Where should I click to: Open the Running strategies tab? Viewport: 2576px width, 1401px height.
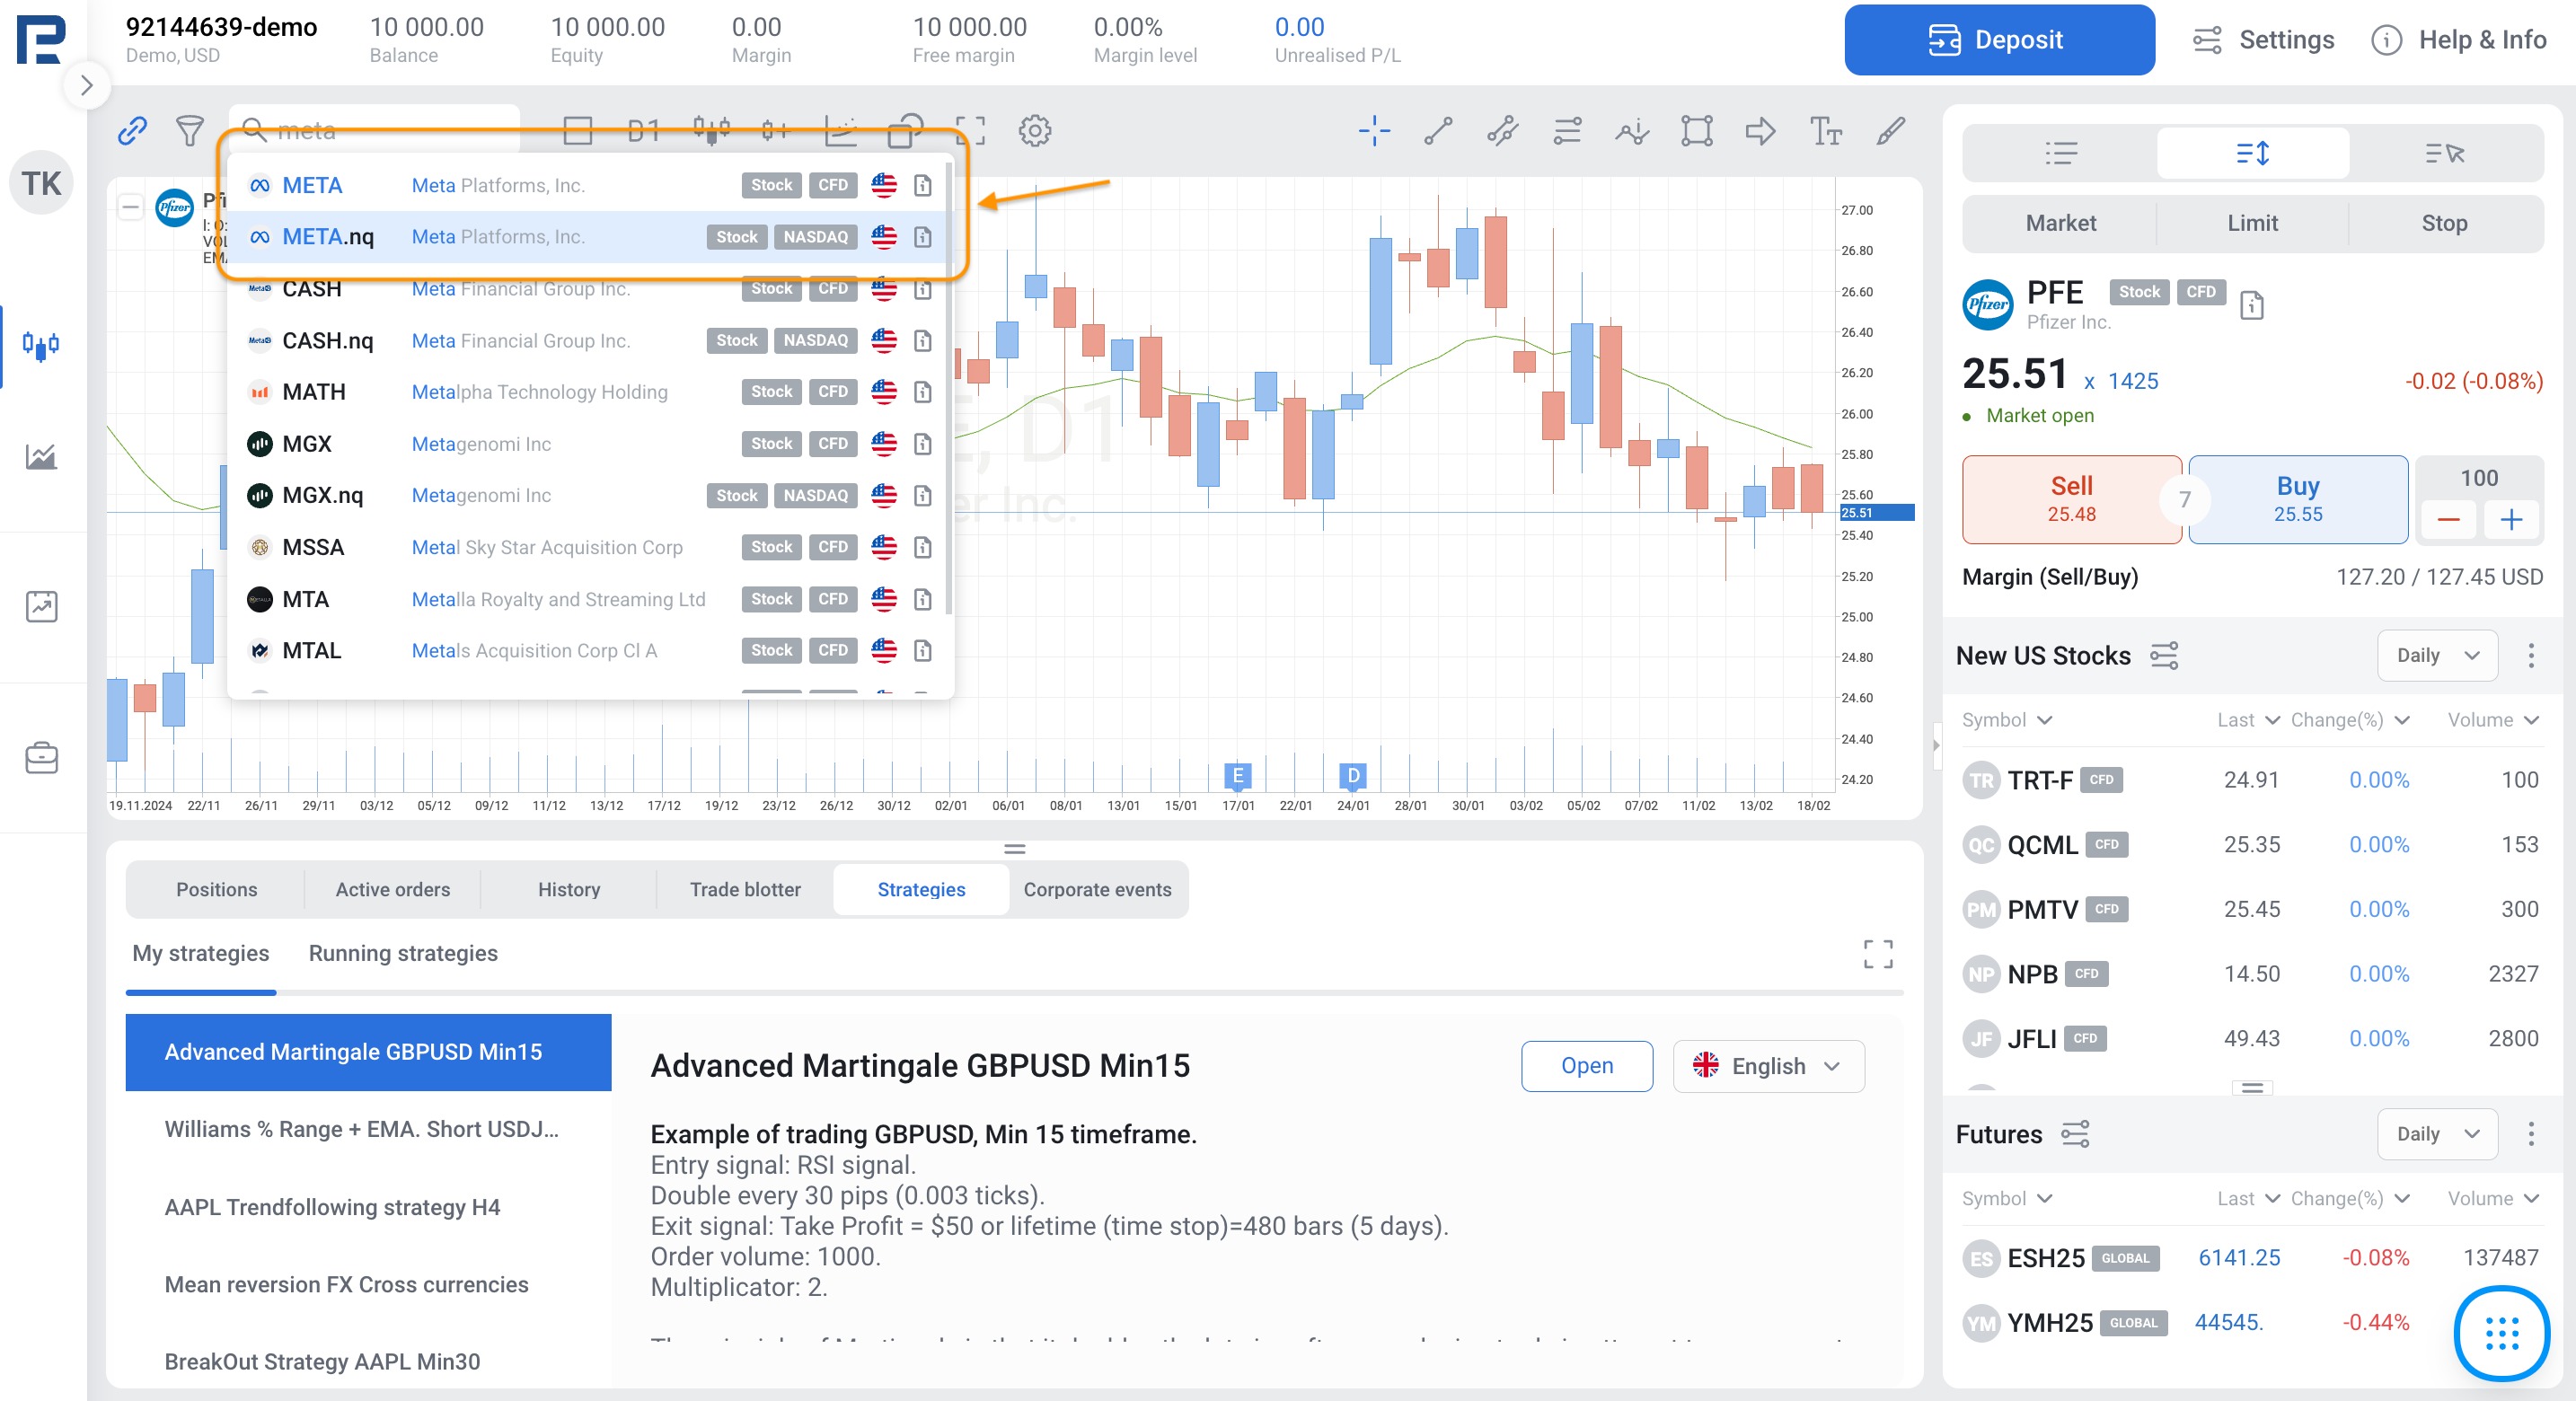[402, 953]
